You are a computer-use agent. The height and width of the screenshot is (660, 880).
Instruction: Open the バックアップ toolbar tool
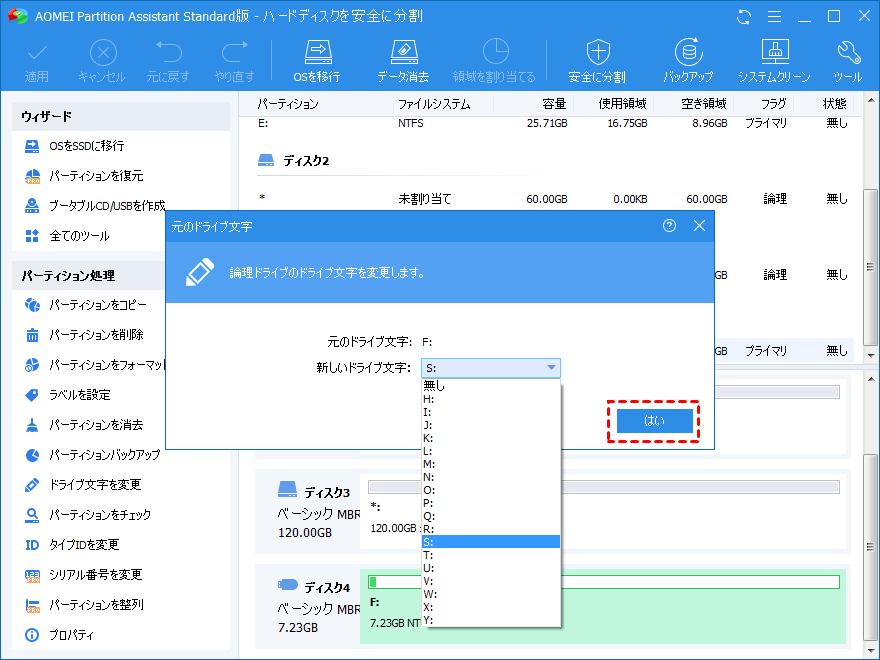[688, 61]
